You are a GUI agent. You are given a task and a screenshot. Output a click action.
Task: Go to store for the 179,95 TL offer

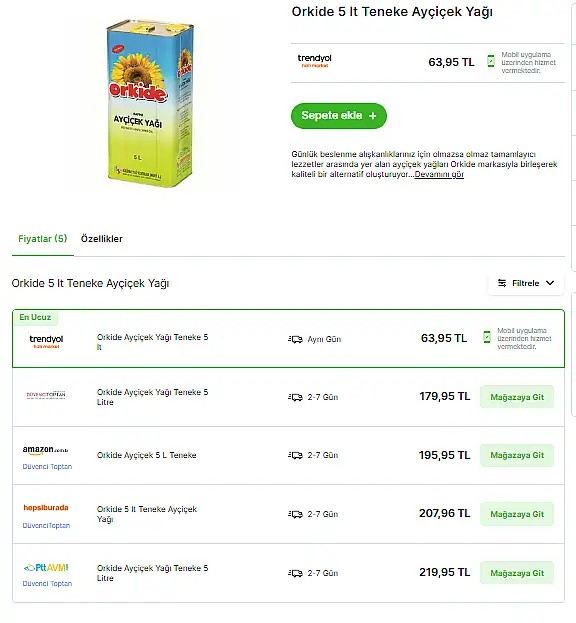pos(517,397)
